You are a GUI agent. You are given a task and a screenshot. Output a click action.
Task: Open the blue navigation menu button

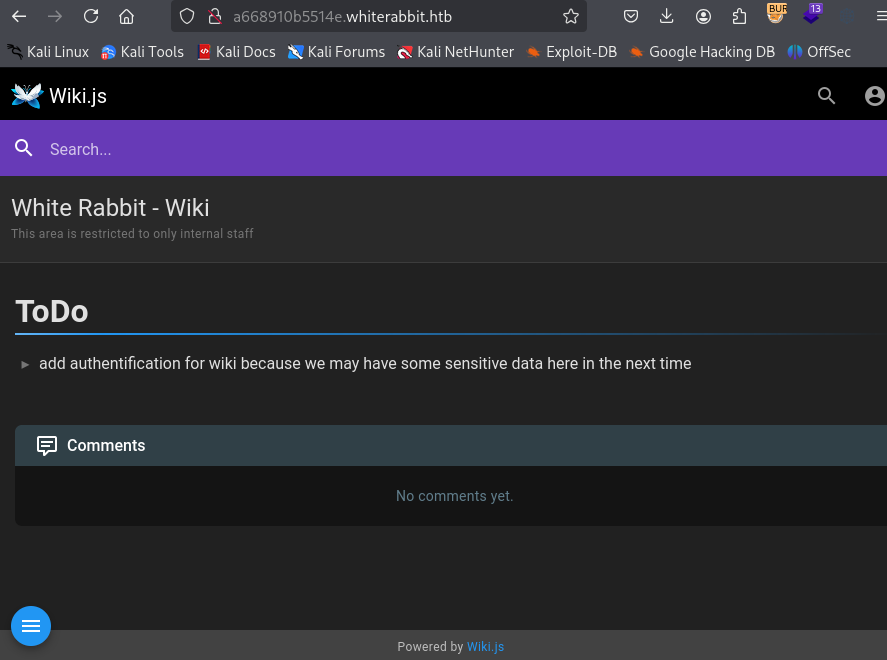click(x=31, y=626)
